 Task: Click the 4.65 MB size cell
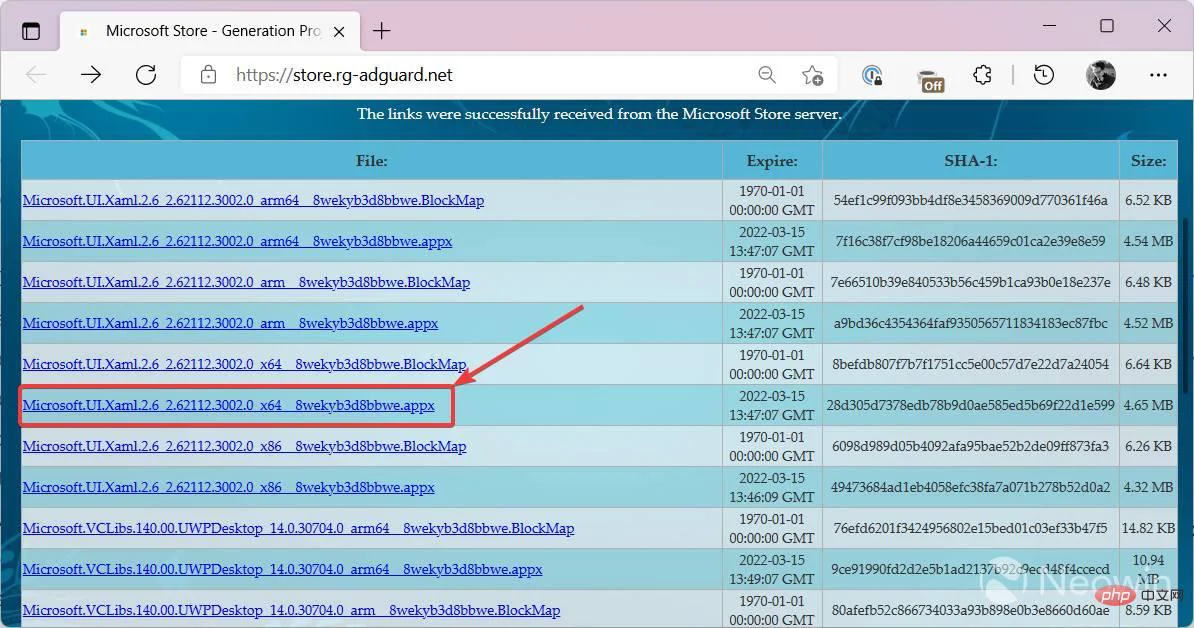tap(1148, 406)
